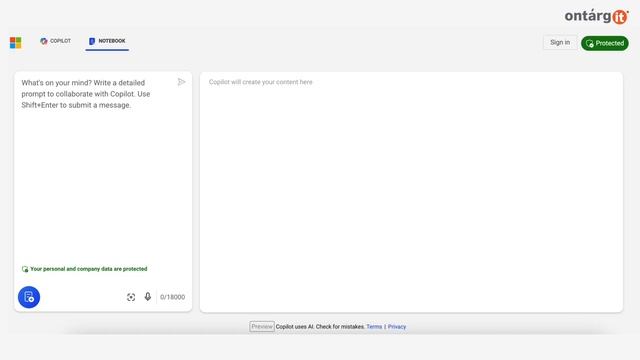Click 'Copilot uses AI. Check for mistakes.' text
The height and width of the screenshot is (360, 640).
(320, 327)
